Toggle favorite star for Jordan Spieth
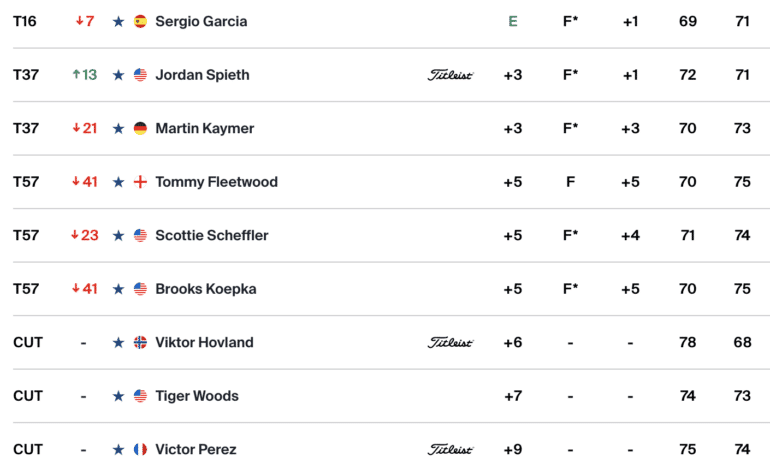770x475 pixels. click(118, 75)
